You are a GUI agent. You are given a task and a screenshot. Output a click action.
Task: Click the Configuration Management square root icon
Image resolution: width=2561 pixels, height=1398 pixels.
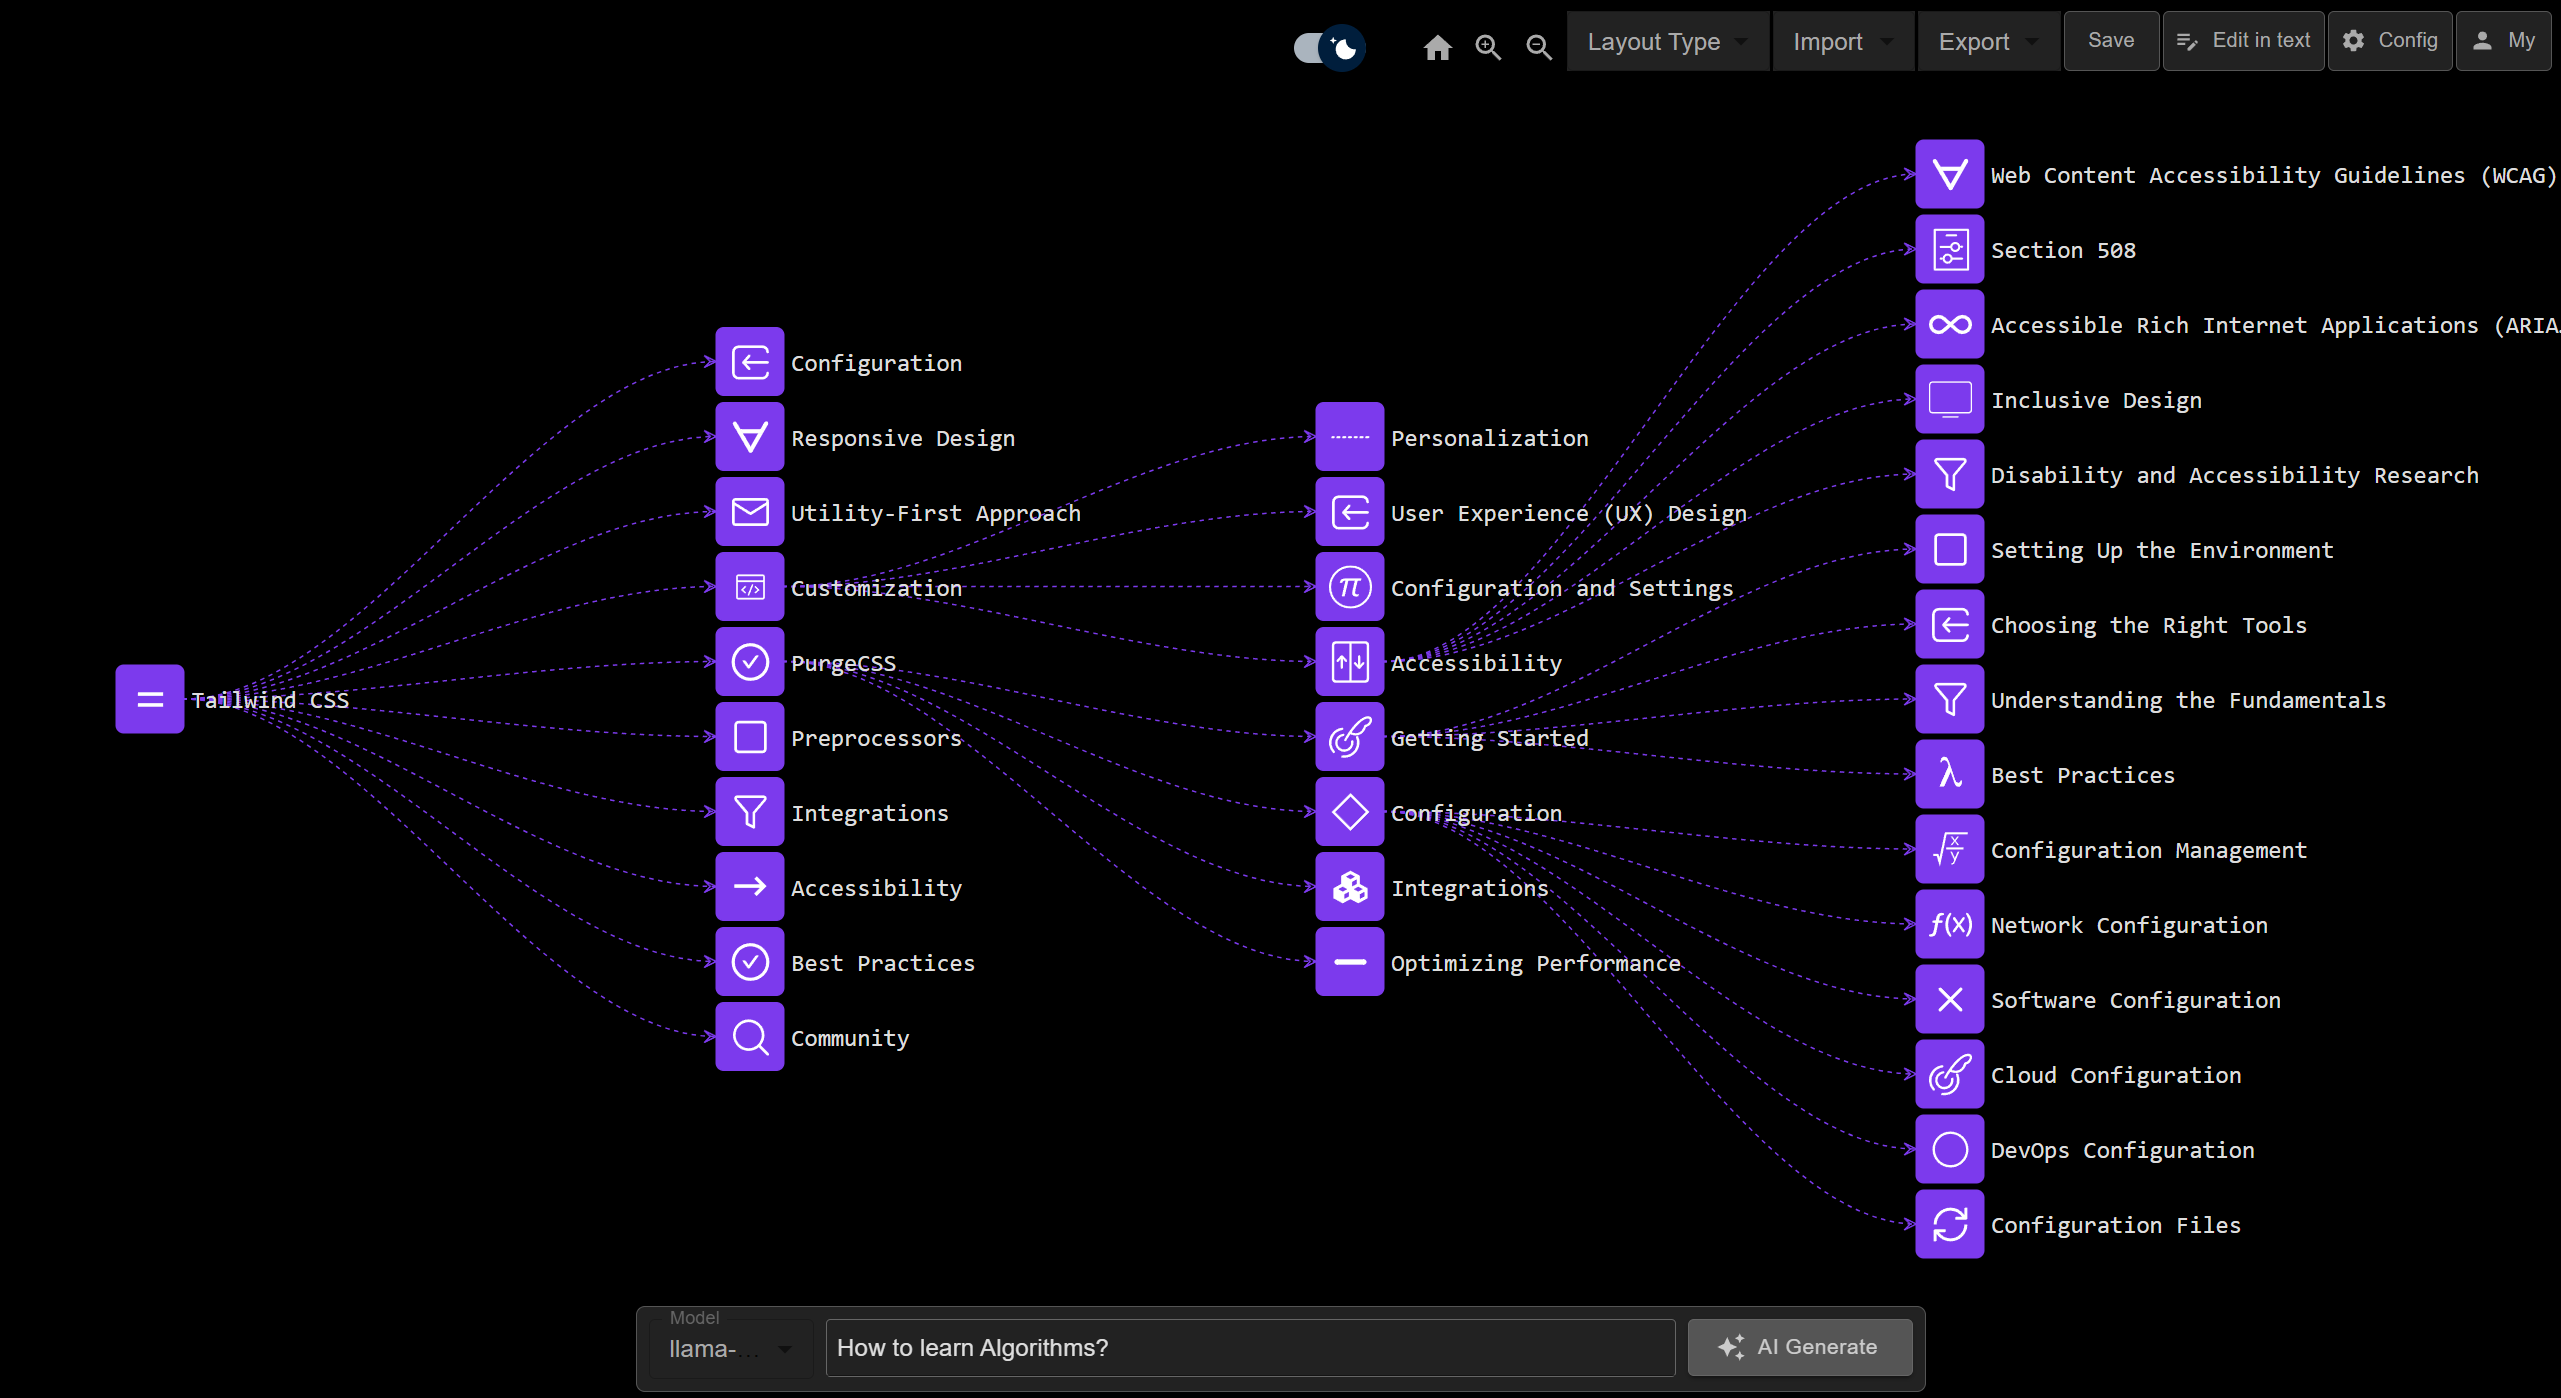coord(1950,849)
